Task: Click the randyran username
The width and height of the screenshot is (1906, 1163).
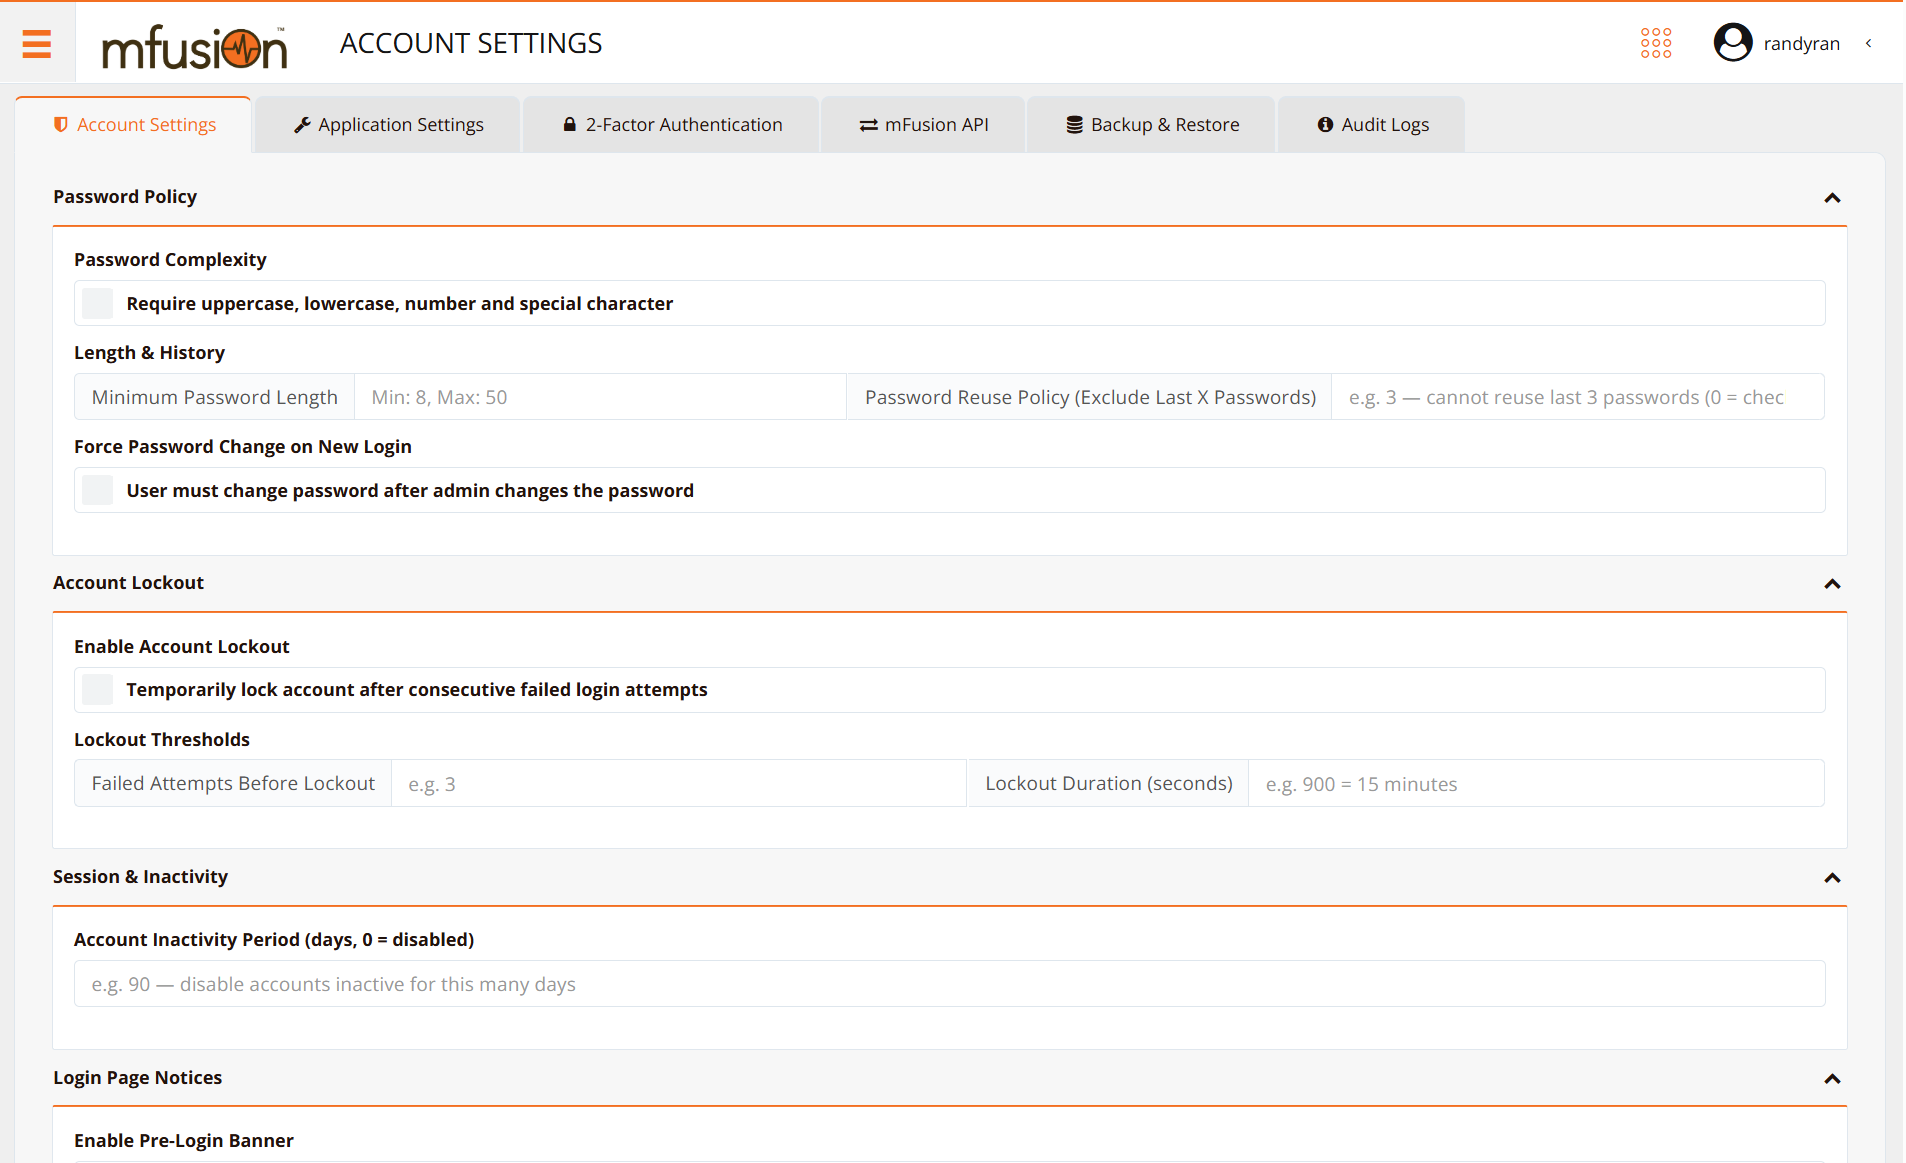Action: pyautogui.click(x=1801, y=43)
